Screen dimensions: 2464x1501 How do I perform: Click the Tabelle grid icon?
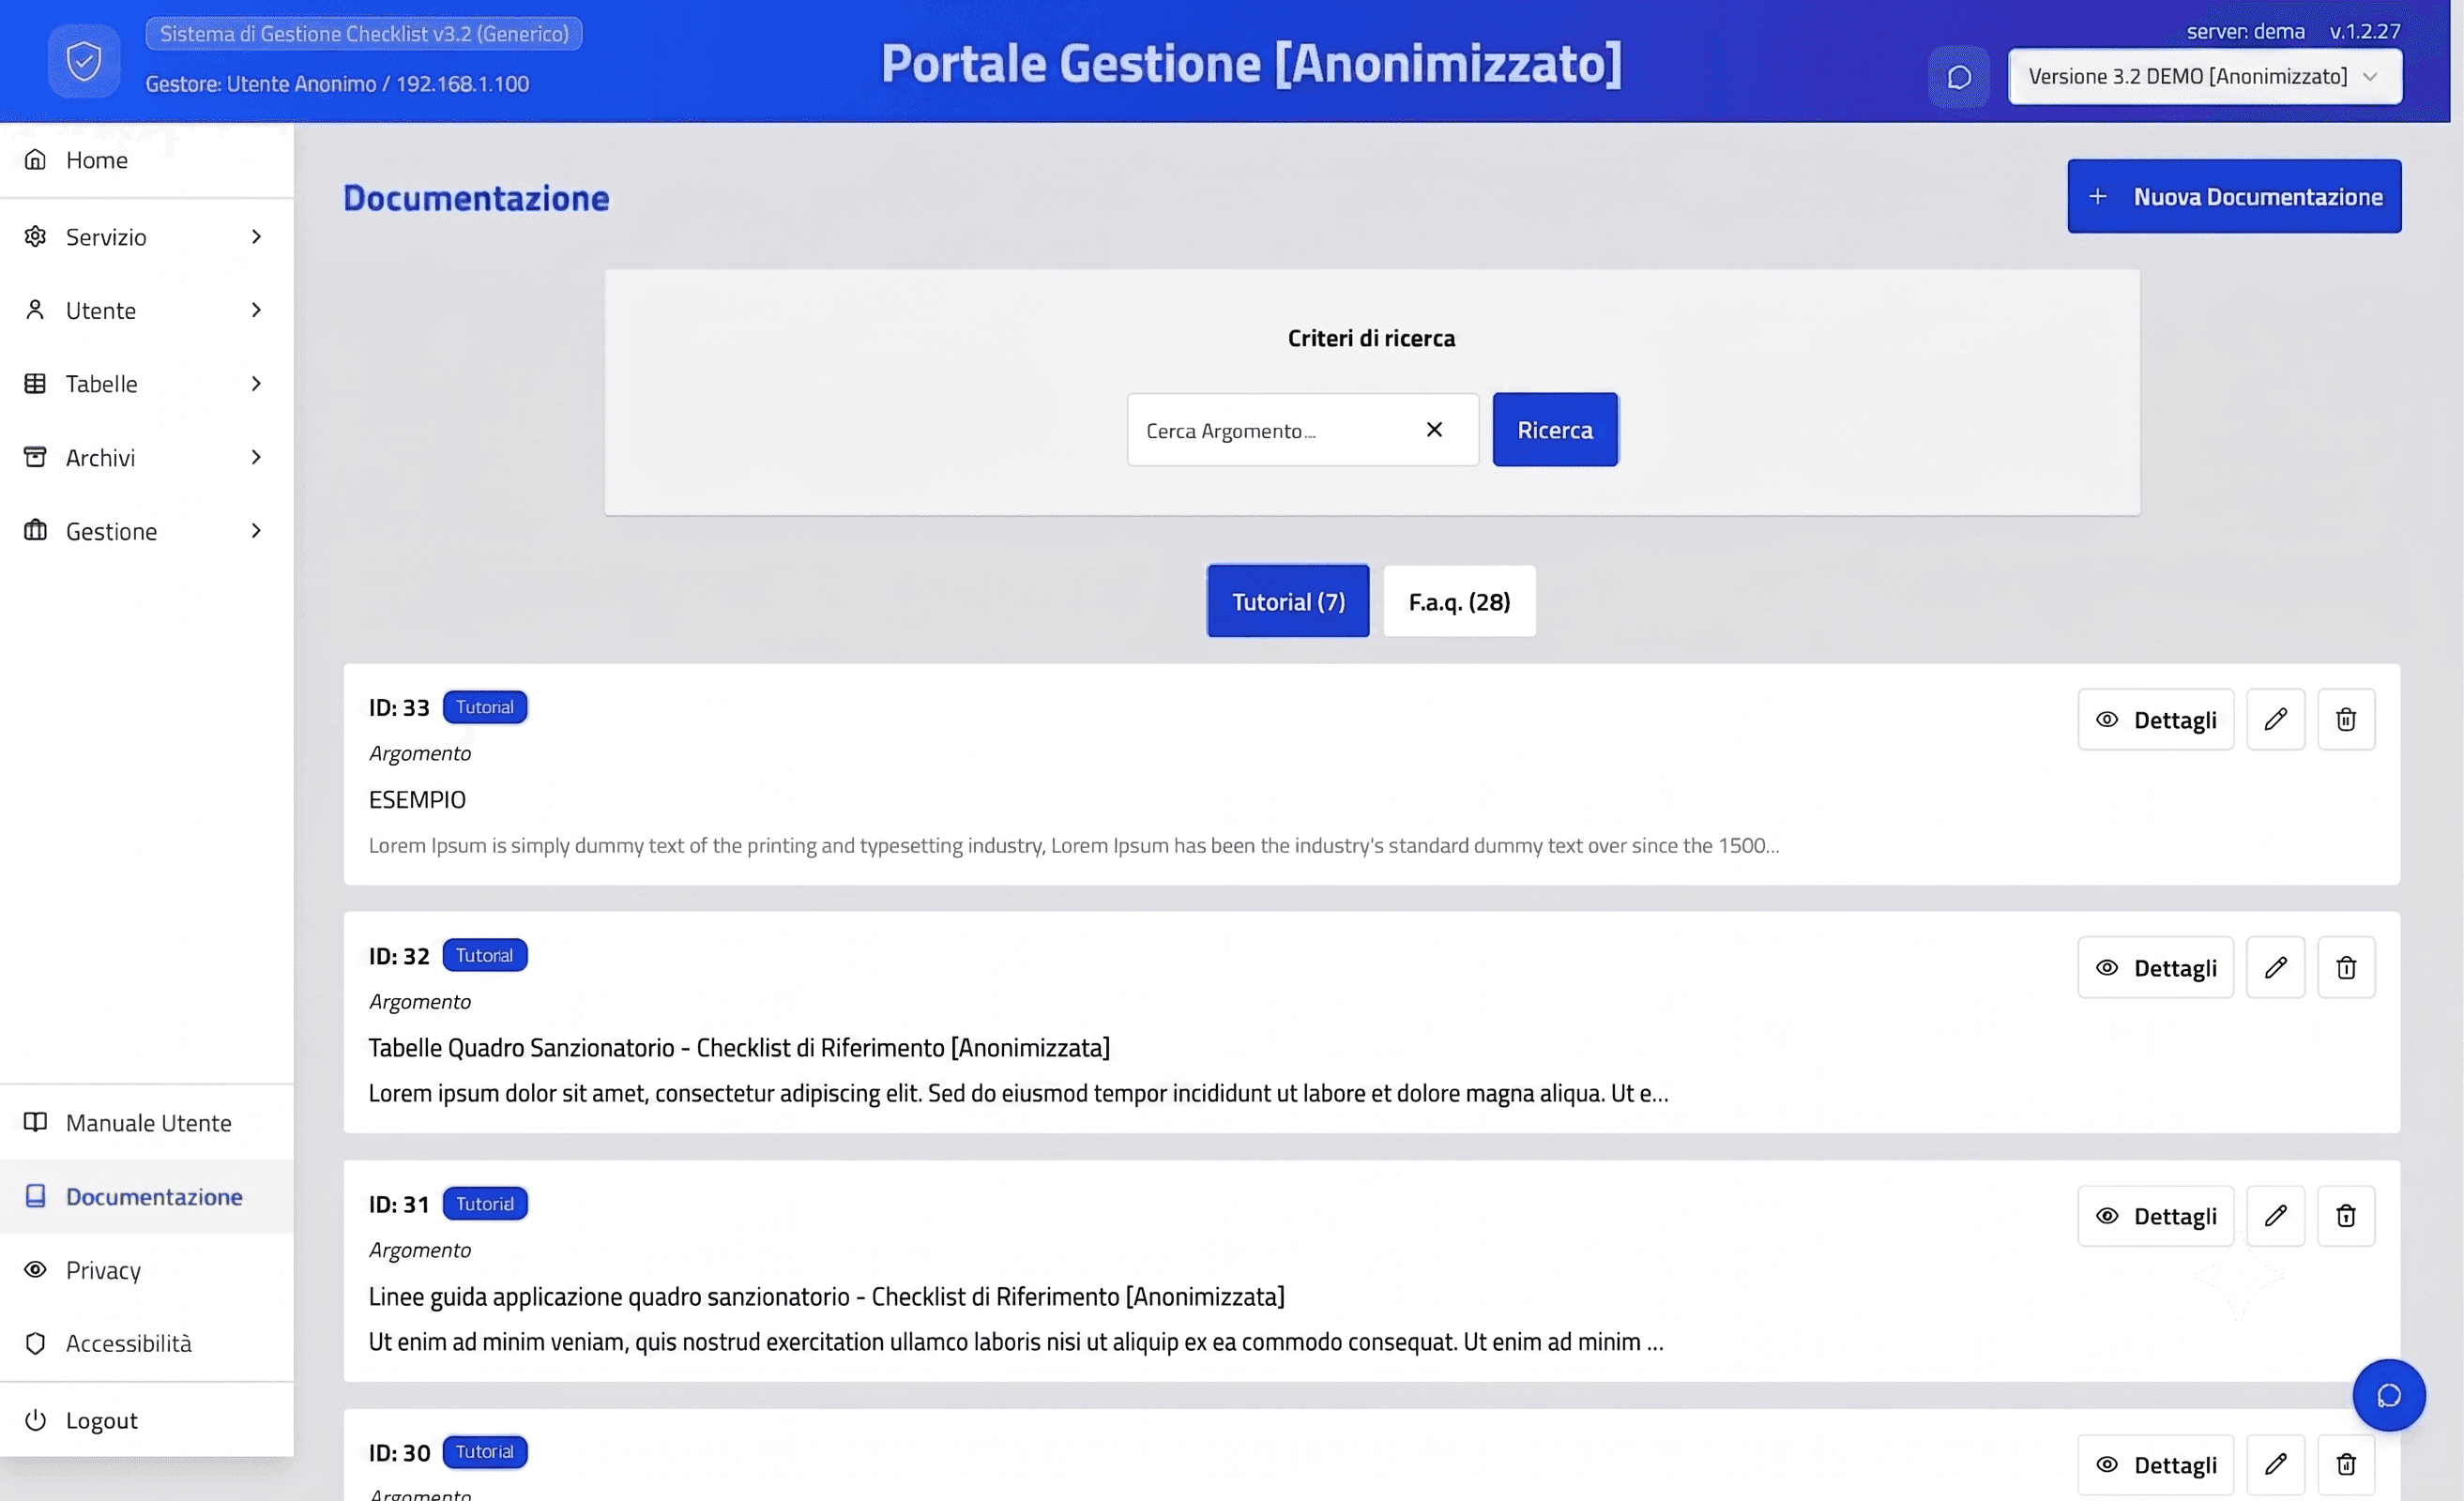35,384
